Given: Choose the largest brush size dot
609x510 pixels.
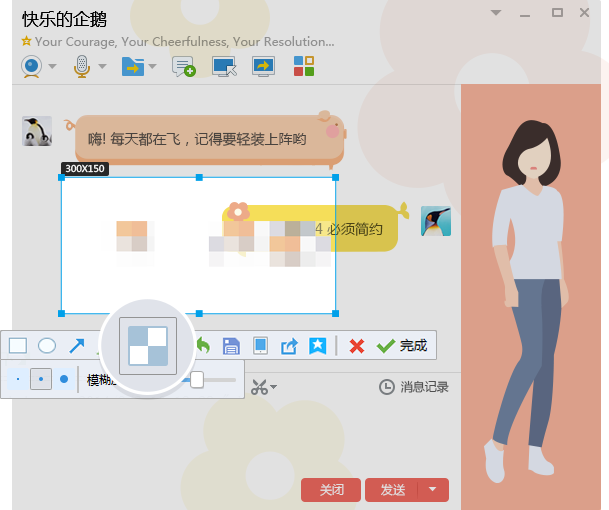Looking at the screenshot, I should [x=64, y=380].
